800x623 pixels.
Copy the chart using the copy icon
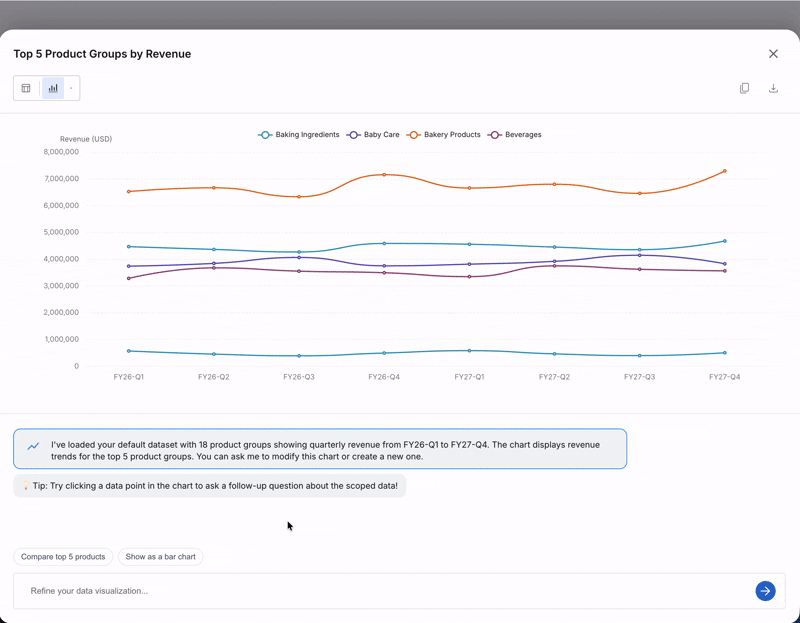[x=744, y=88]
